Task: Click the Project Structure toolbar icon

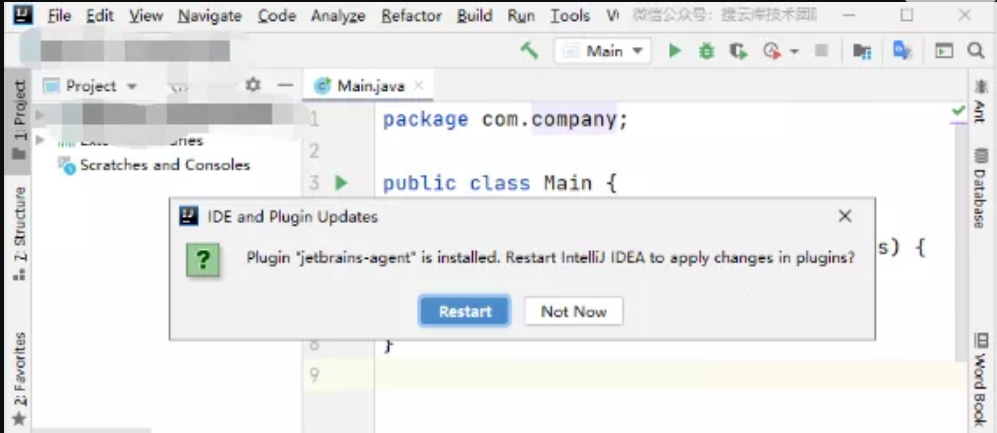Action: click(861, 51)
